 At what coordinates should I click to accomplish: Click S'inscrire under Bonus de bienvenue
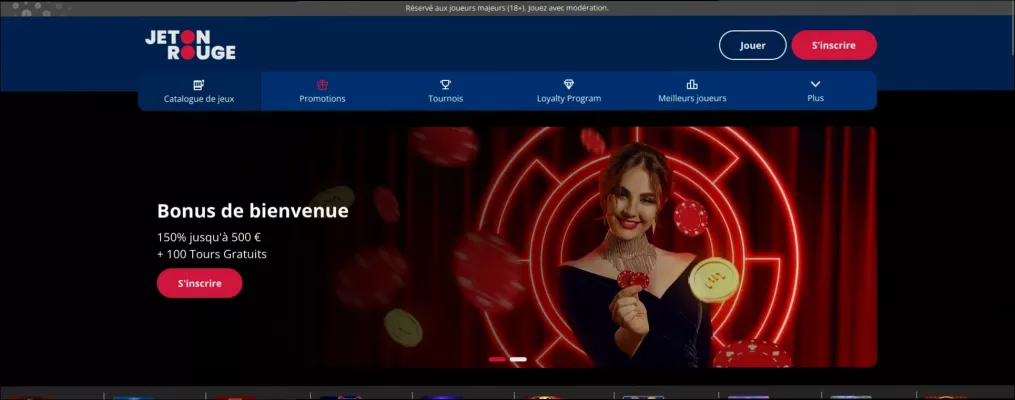[x=199, y=283]
